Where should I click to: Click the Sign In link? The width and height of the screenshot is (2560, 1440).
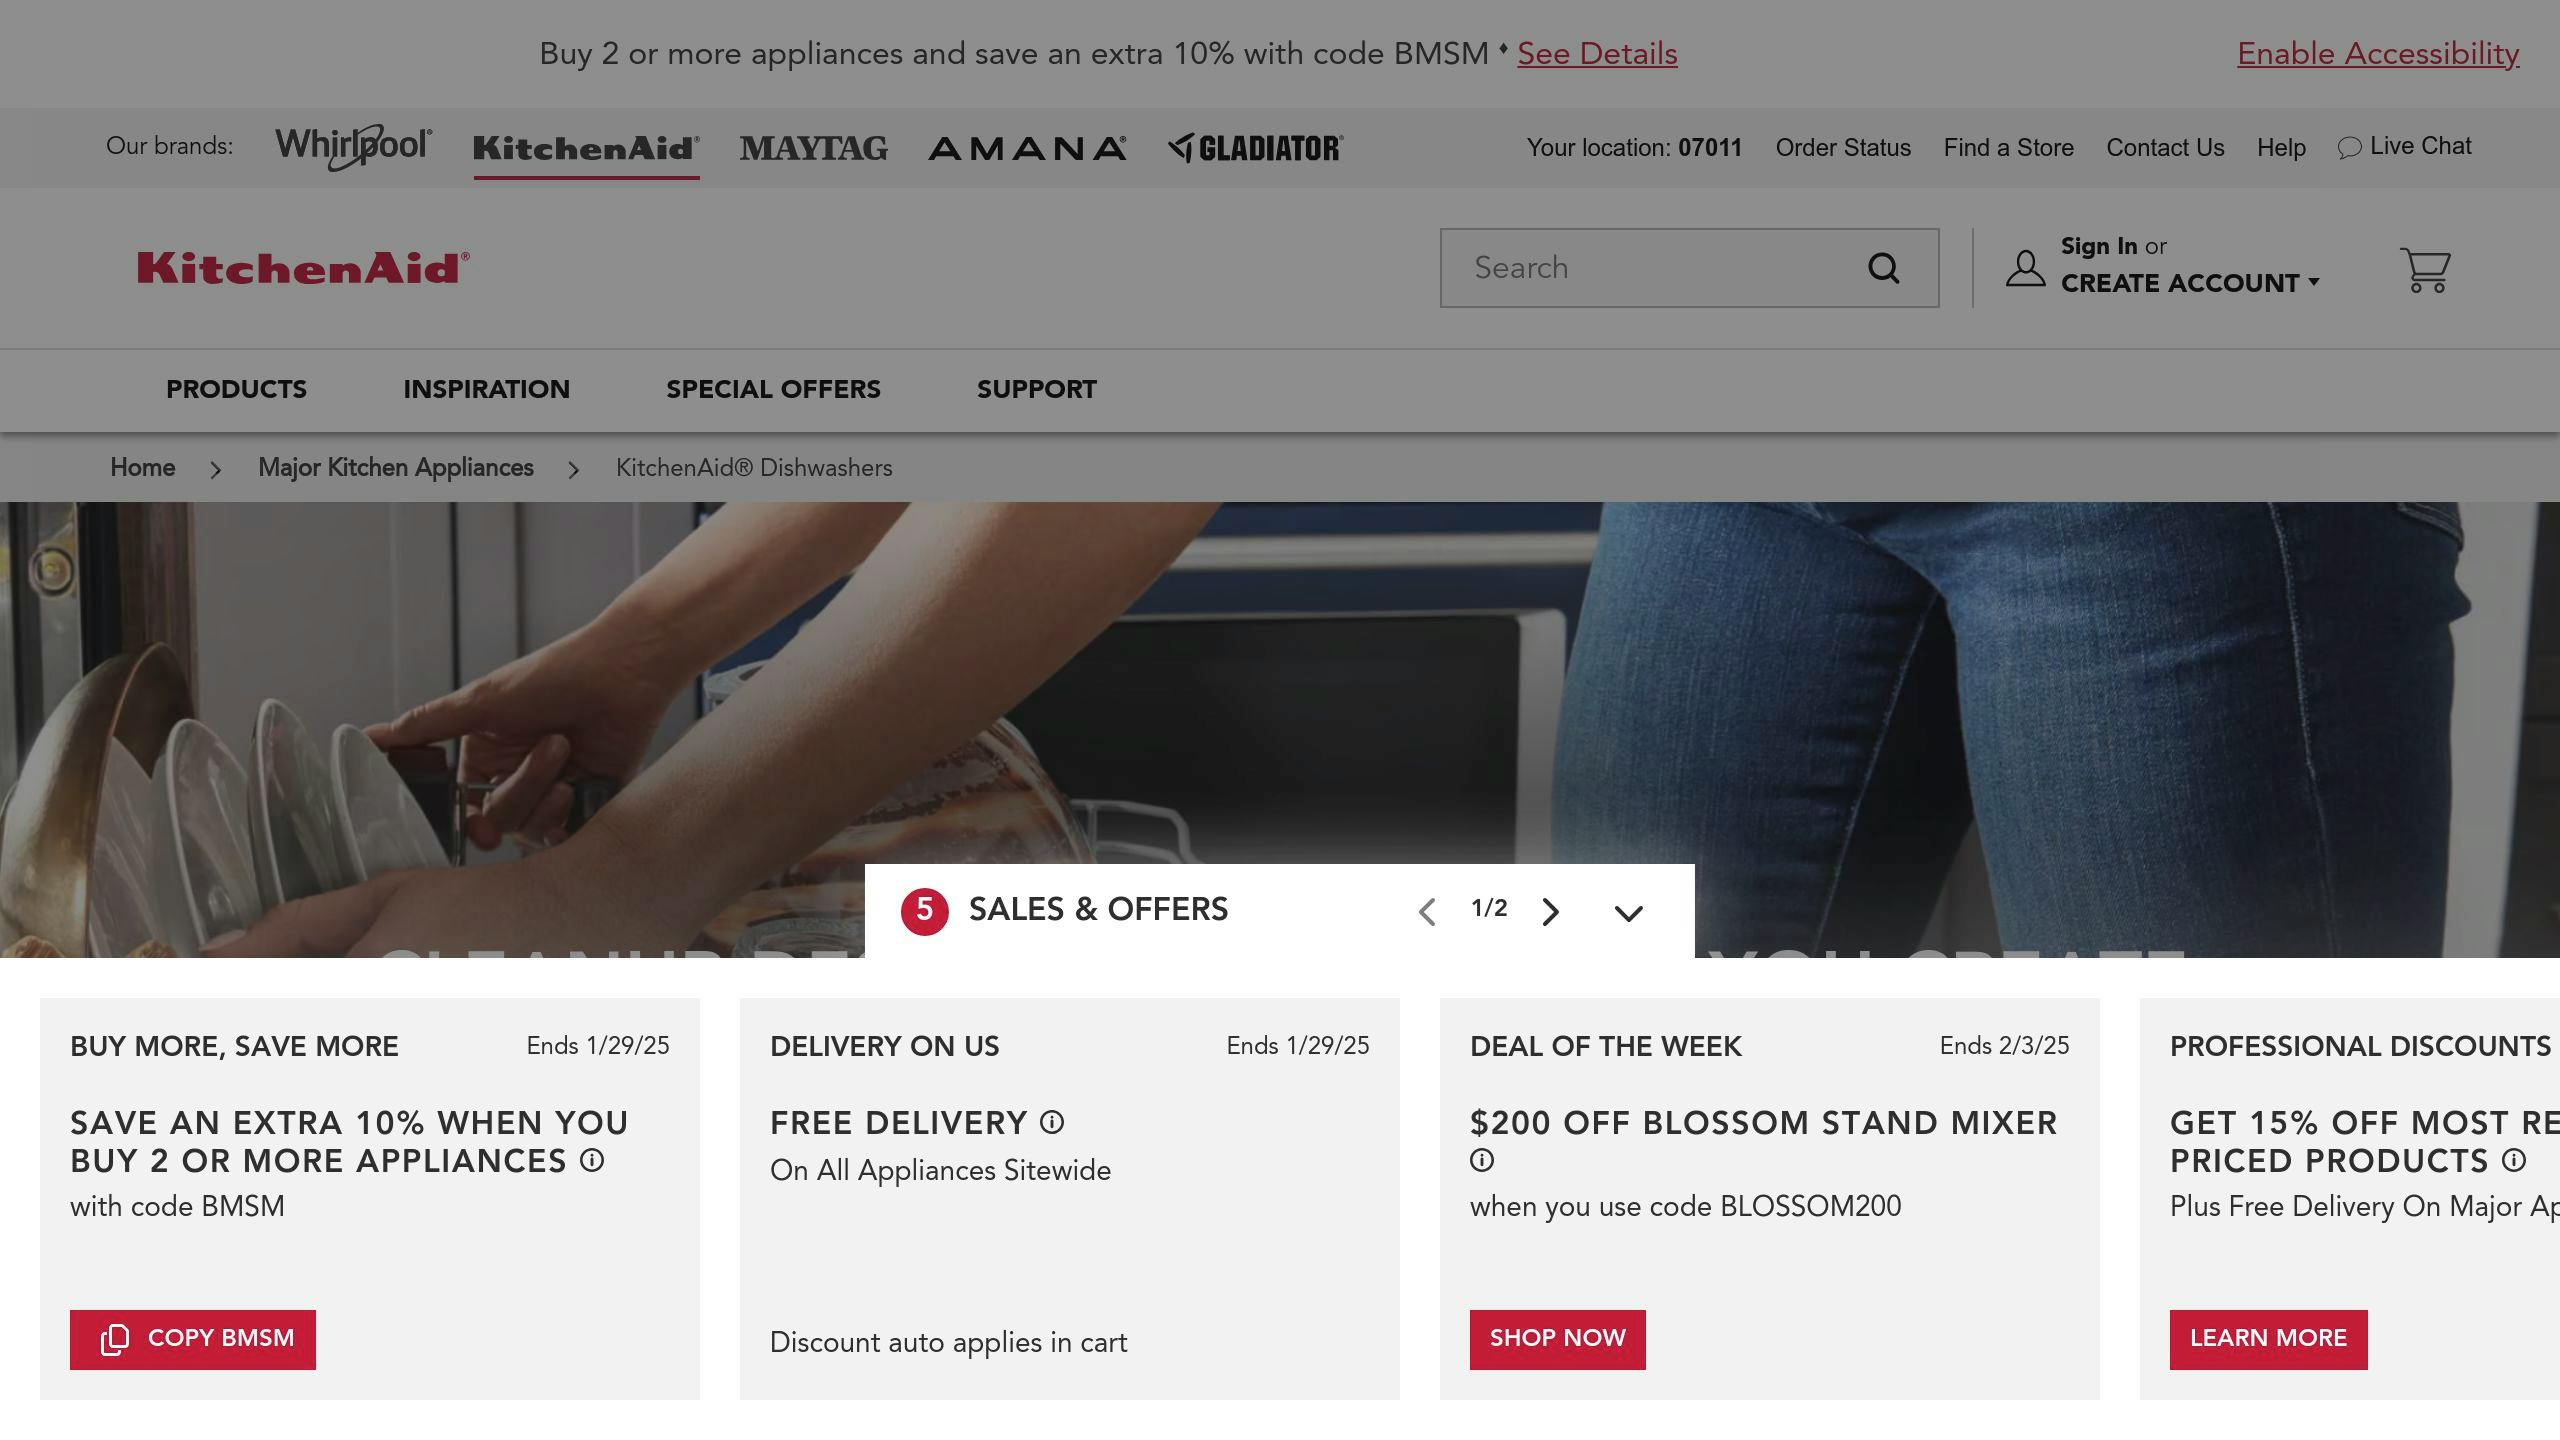[x=2098, y=246]
